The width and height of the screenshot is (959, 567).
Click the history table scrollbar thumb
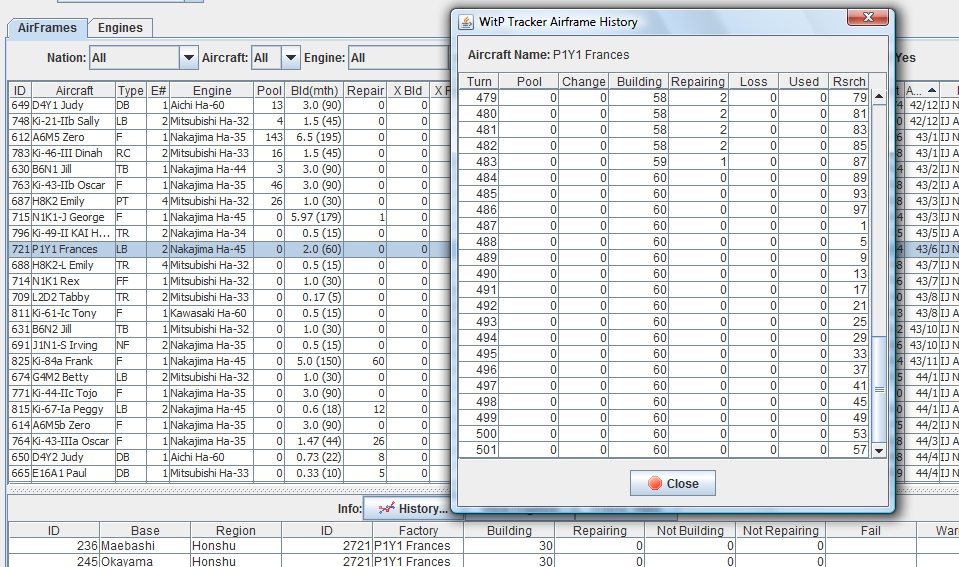point(878,389)
